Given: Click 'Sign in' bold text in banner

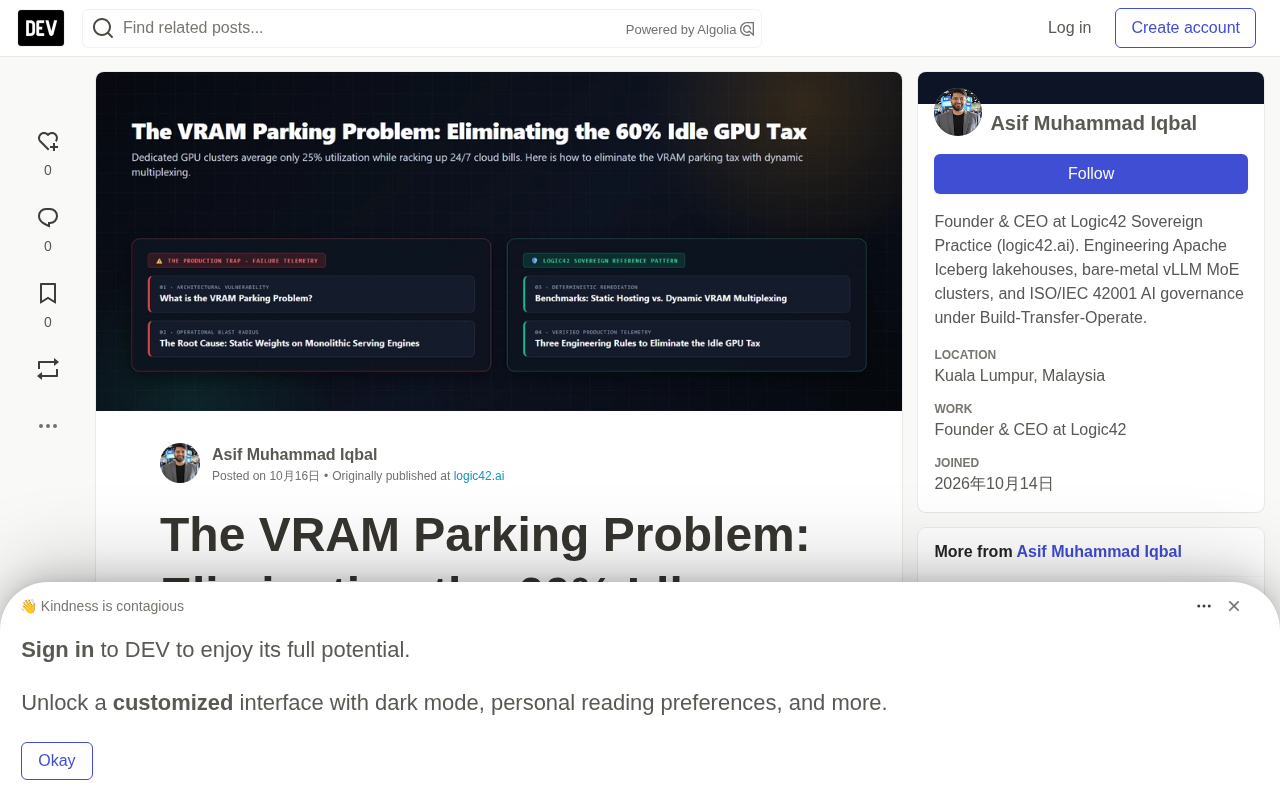Looking at the screenshot, I should click(58, 650).
